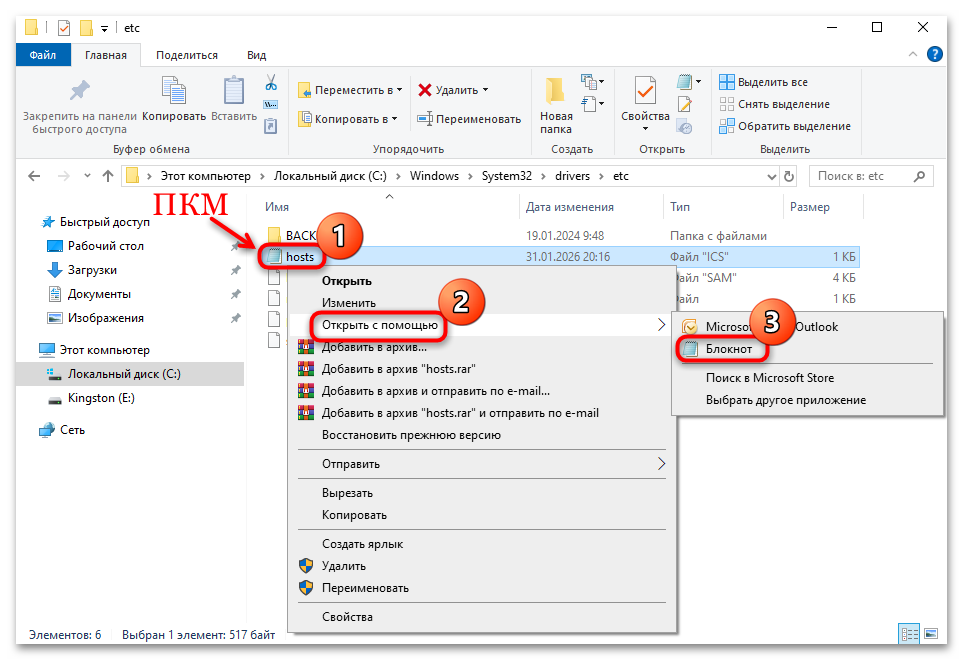This screenshot has height=660, width=963.
Task: Click the search magnifier icon
Action: point(919,176)
